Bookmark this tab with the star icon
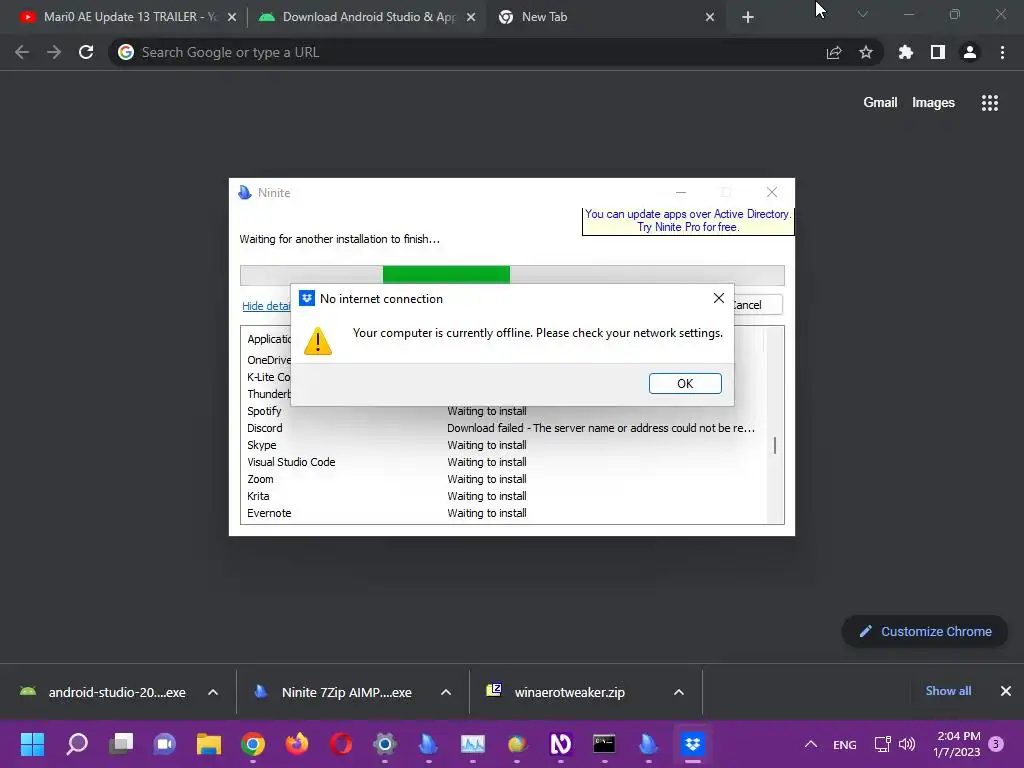 point(866,52)
